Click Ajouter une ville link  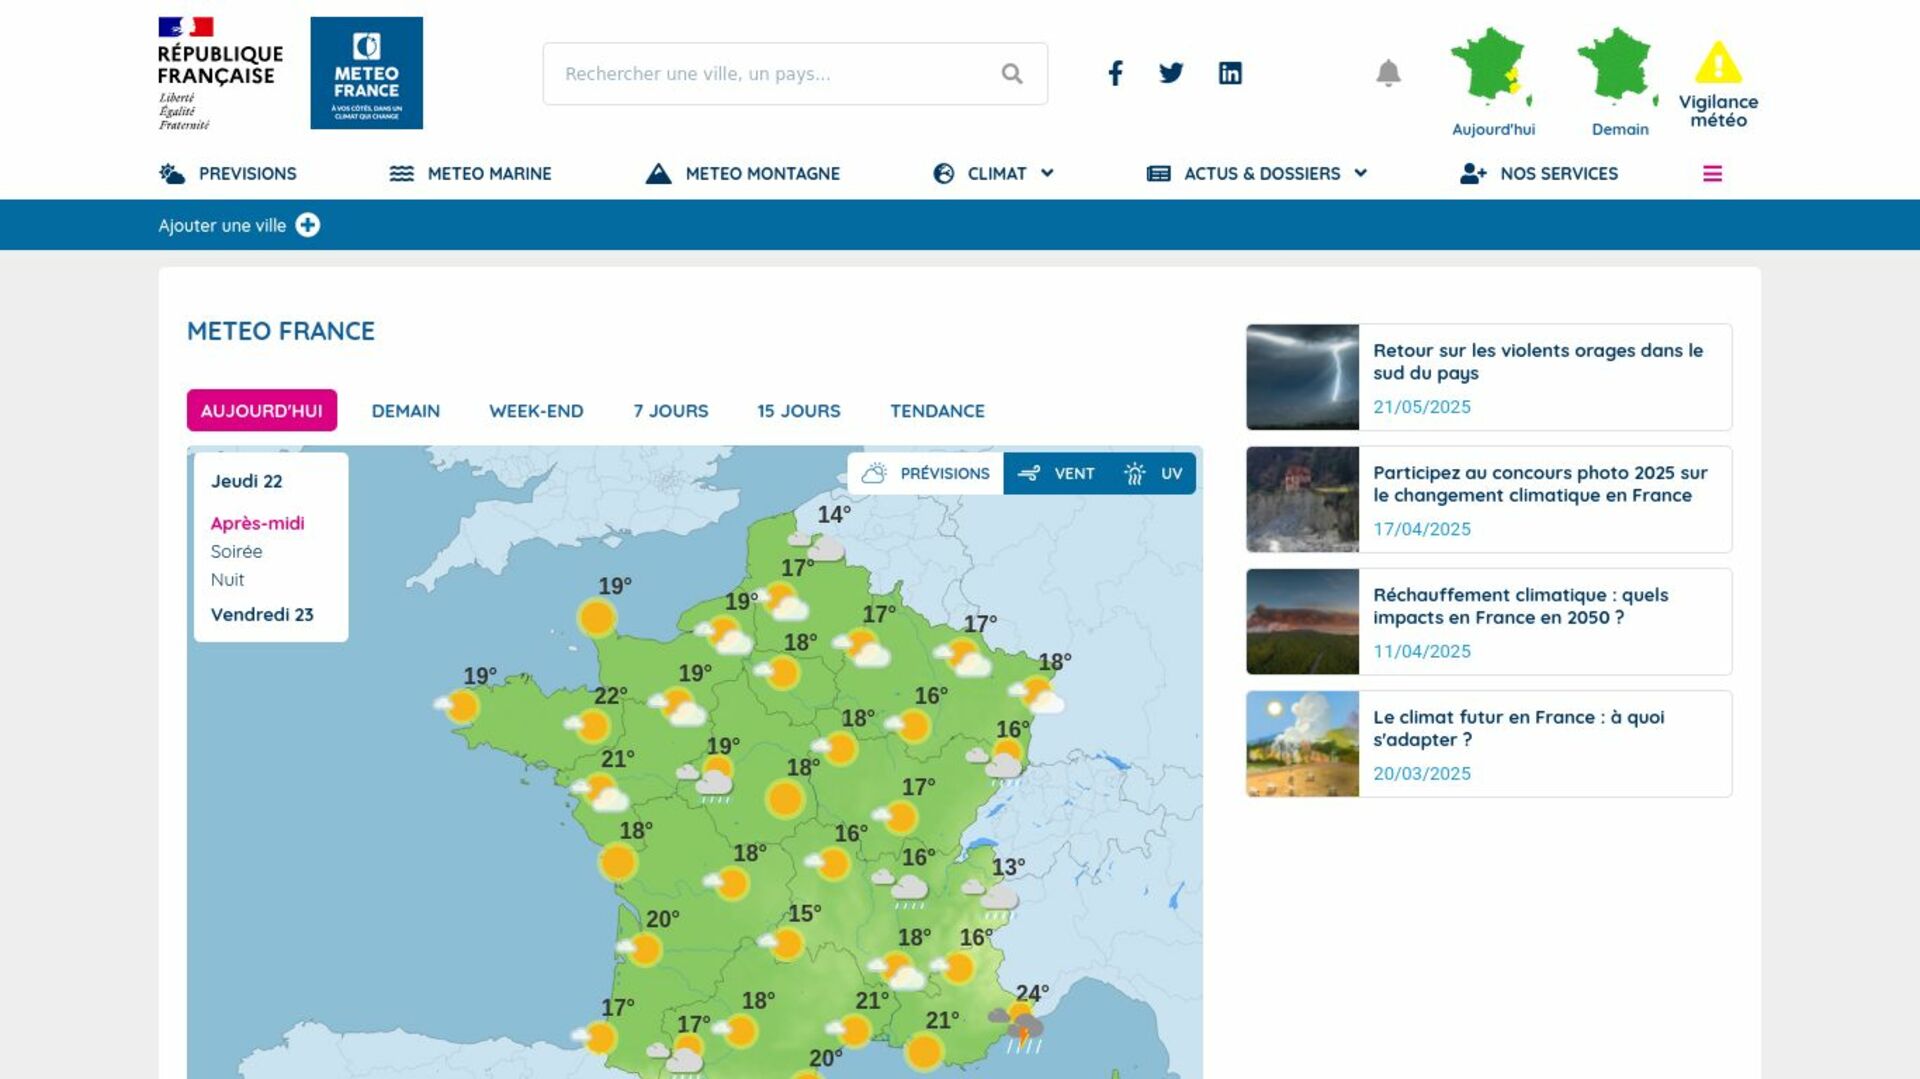coord(222,225)
